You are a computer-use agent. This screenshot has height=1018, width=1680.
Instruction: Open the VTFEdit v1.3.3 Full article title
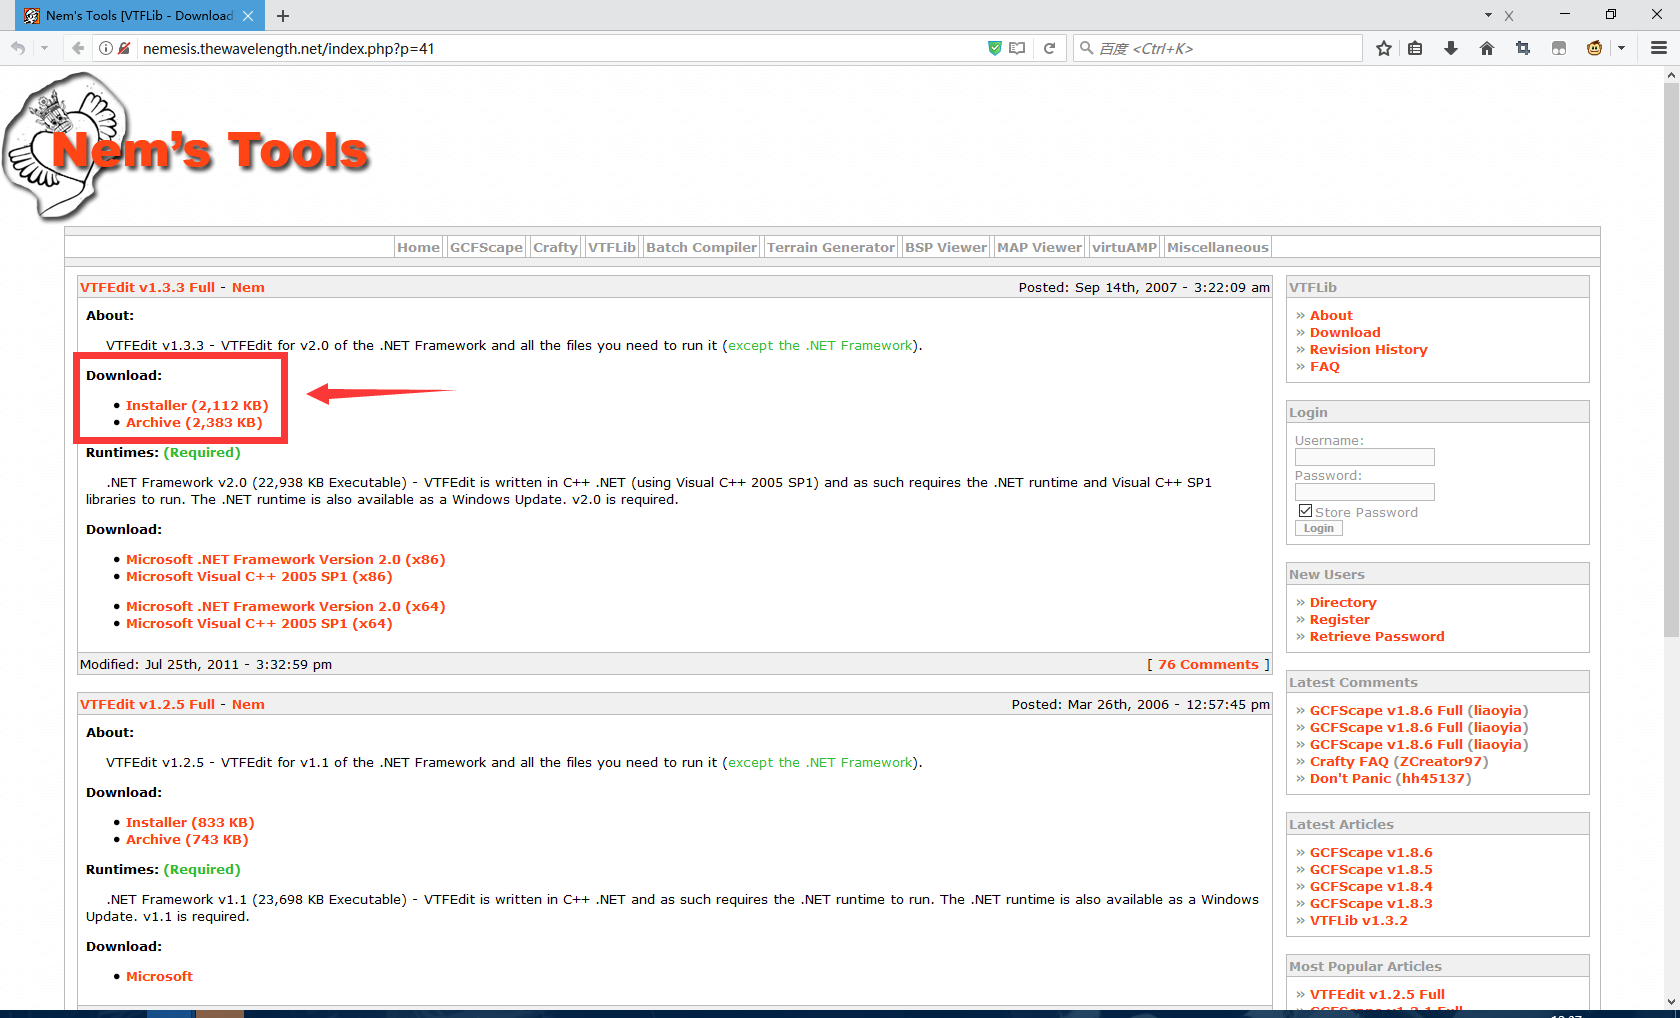[147, 287]
